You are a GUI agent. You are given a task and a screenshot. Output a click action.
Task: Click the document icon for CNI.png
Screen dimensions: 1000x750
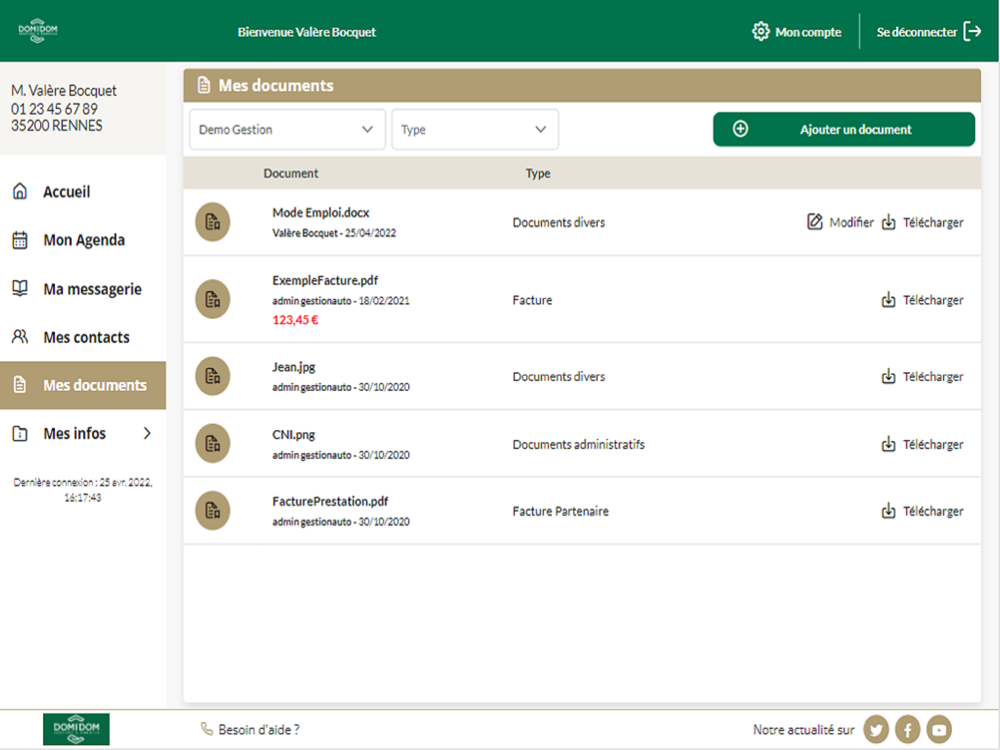(x=212, y=444)
